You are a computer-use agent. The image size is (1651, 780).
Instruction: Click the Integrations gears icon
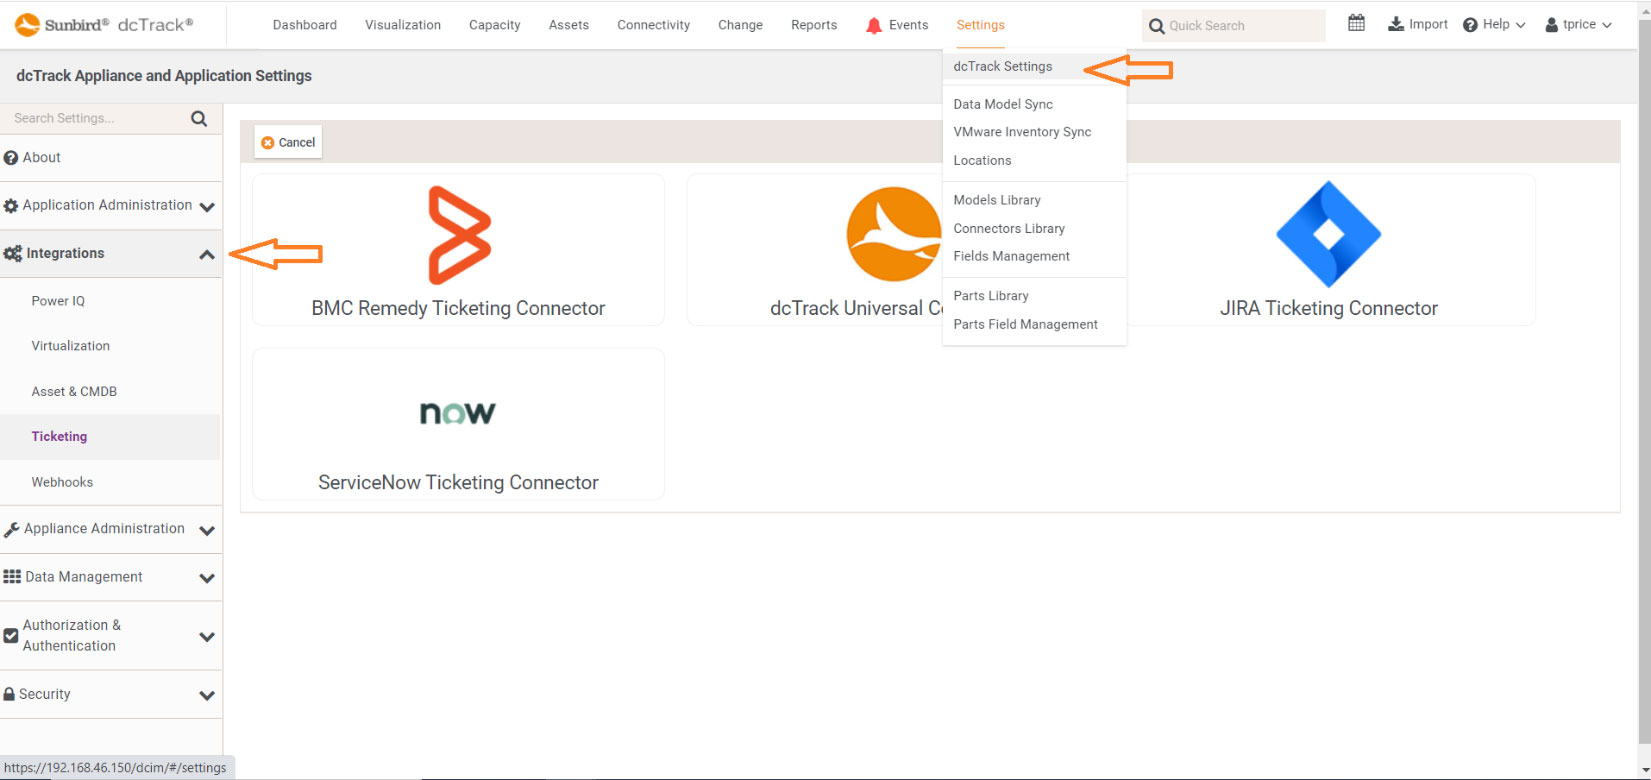(x=12, y=254)
